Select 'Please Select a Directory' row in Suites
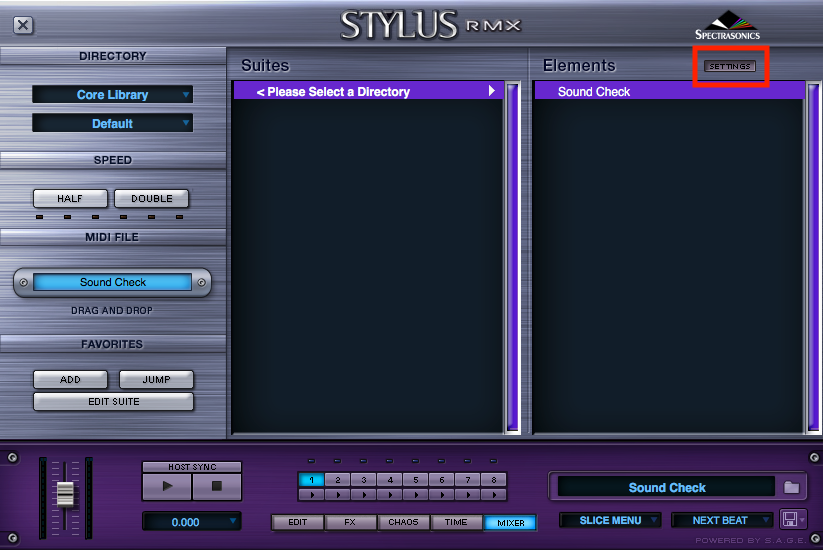Image resolution: width=823 pixels, height=550 pixels. coord(368,91)
